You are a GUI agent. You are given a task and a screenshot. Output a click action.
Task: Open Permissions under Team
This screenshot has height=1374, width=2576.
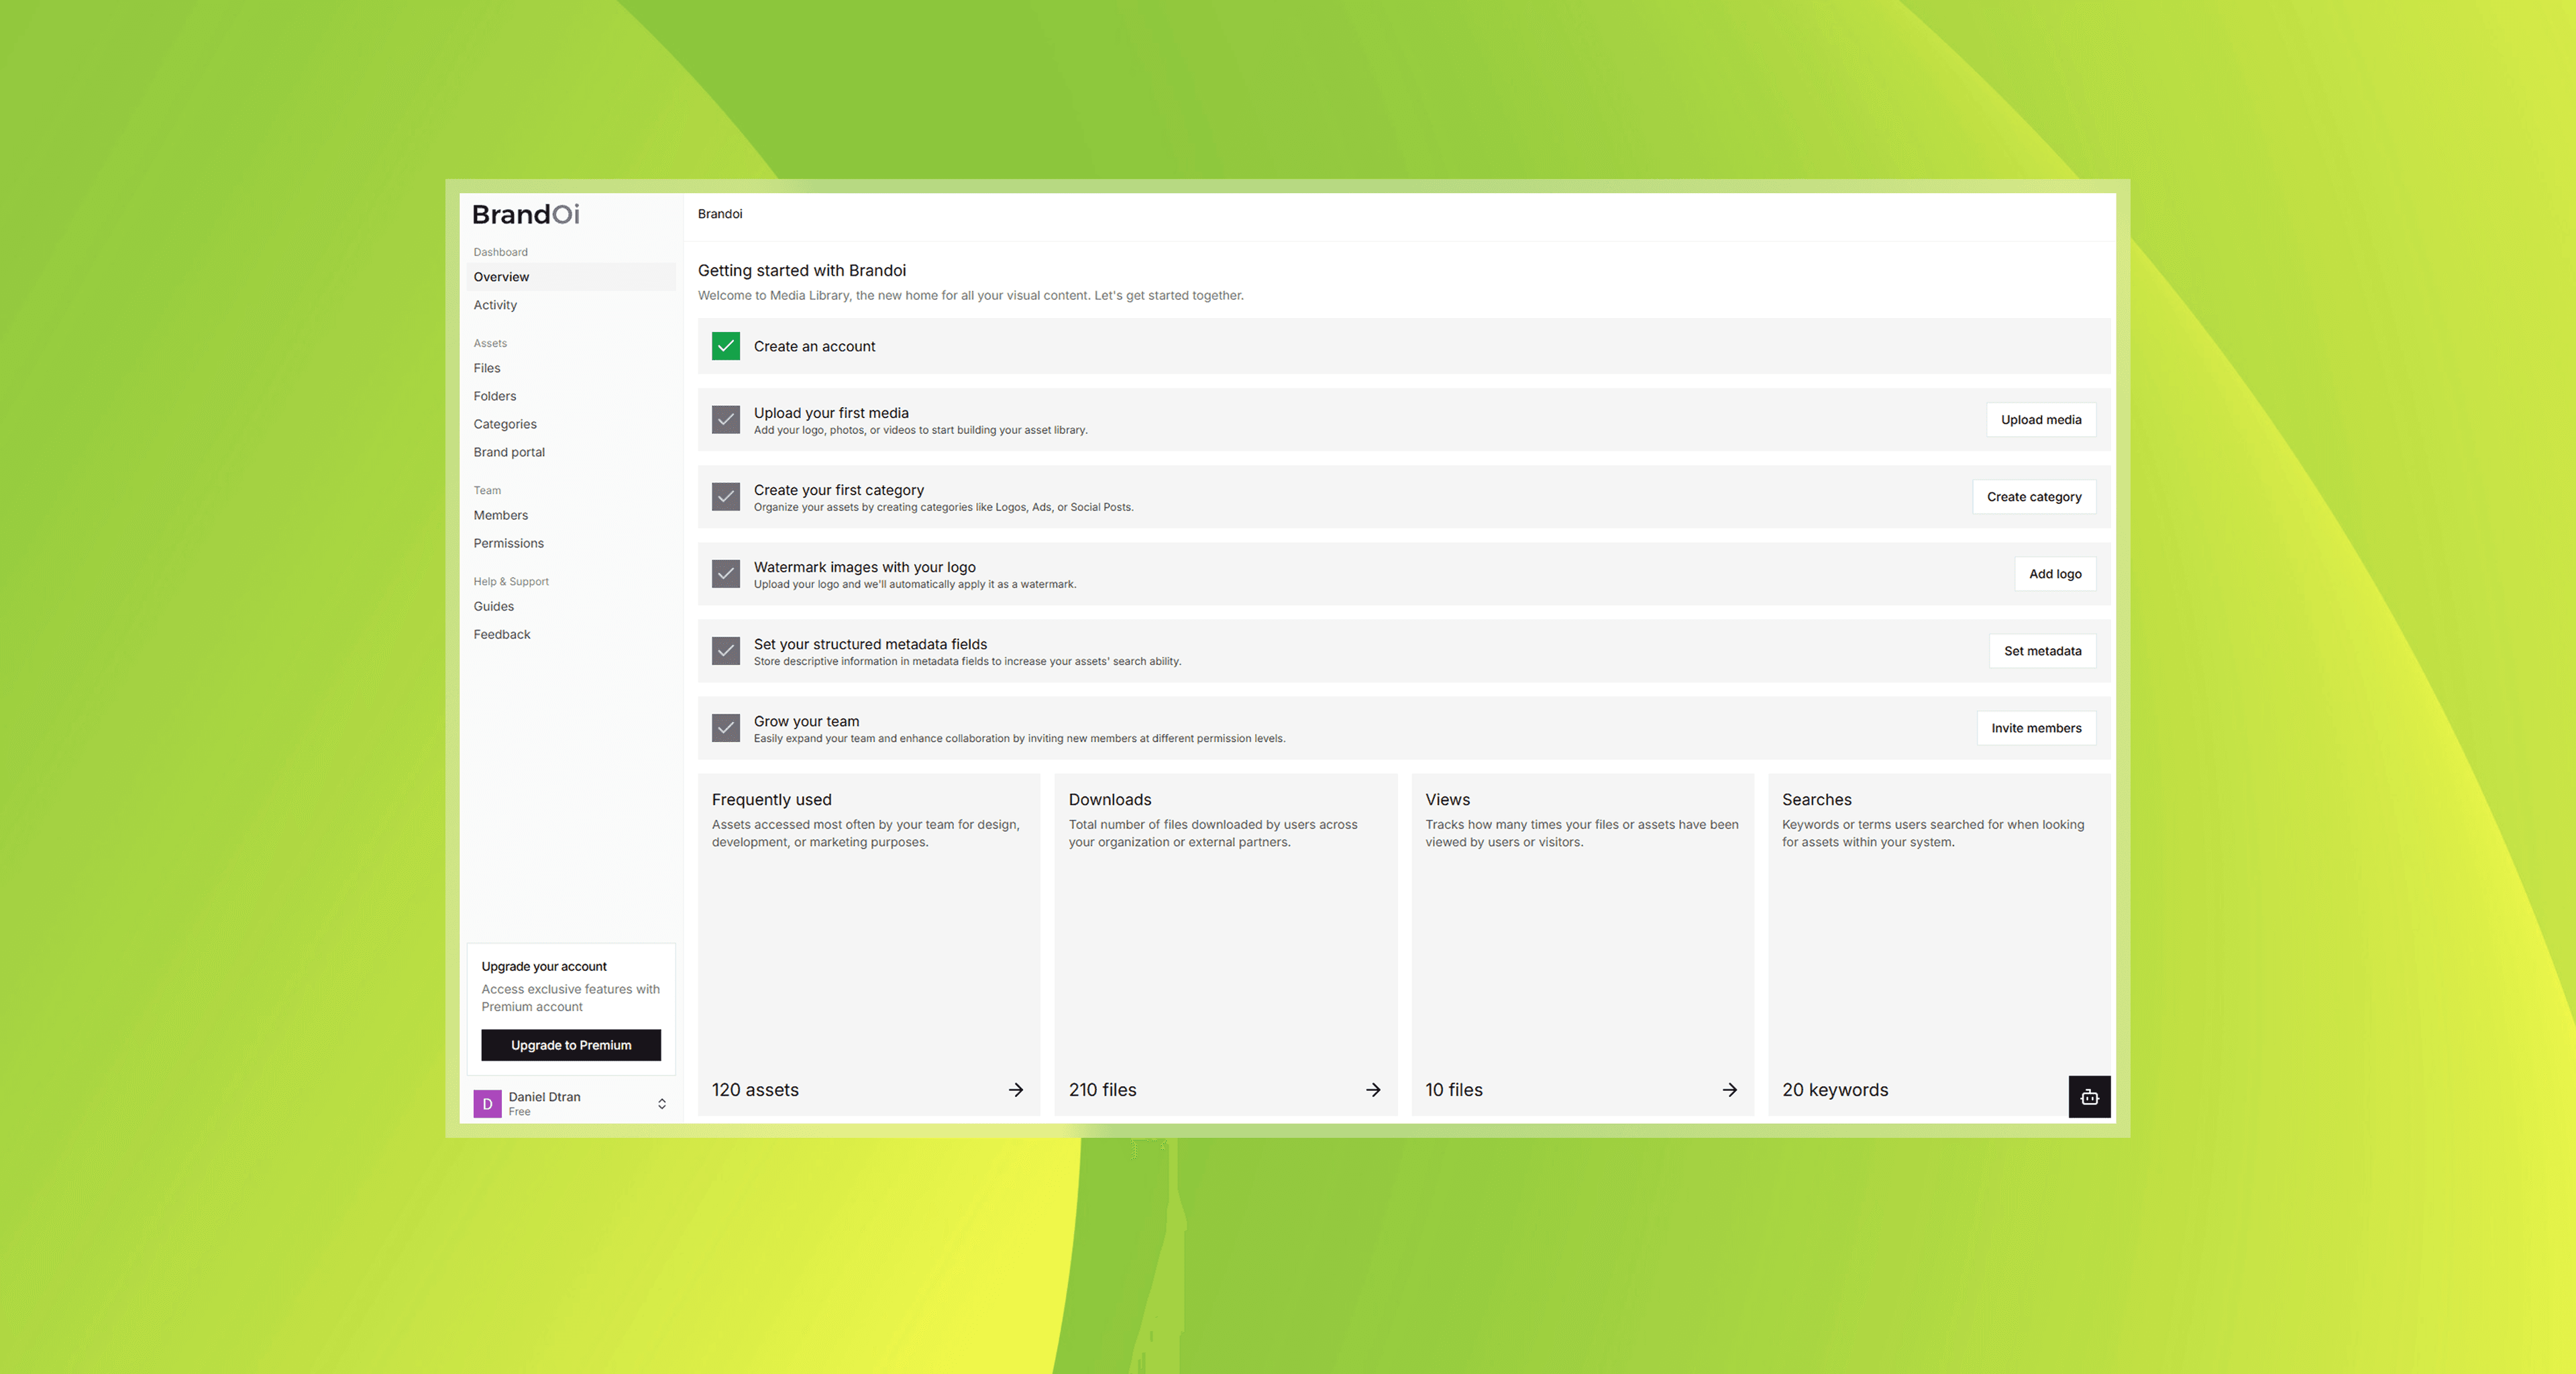click(508, 543)
